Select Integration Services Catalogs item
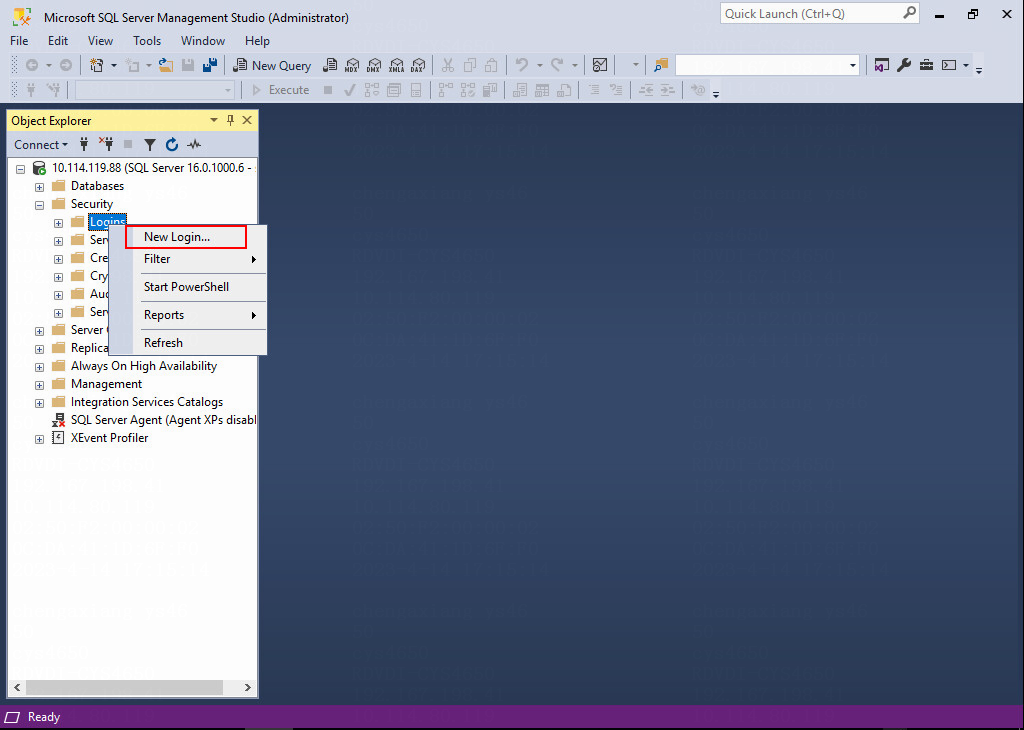Image resolution: width=1024 pixels, height=730 pixels. (147, 402)
